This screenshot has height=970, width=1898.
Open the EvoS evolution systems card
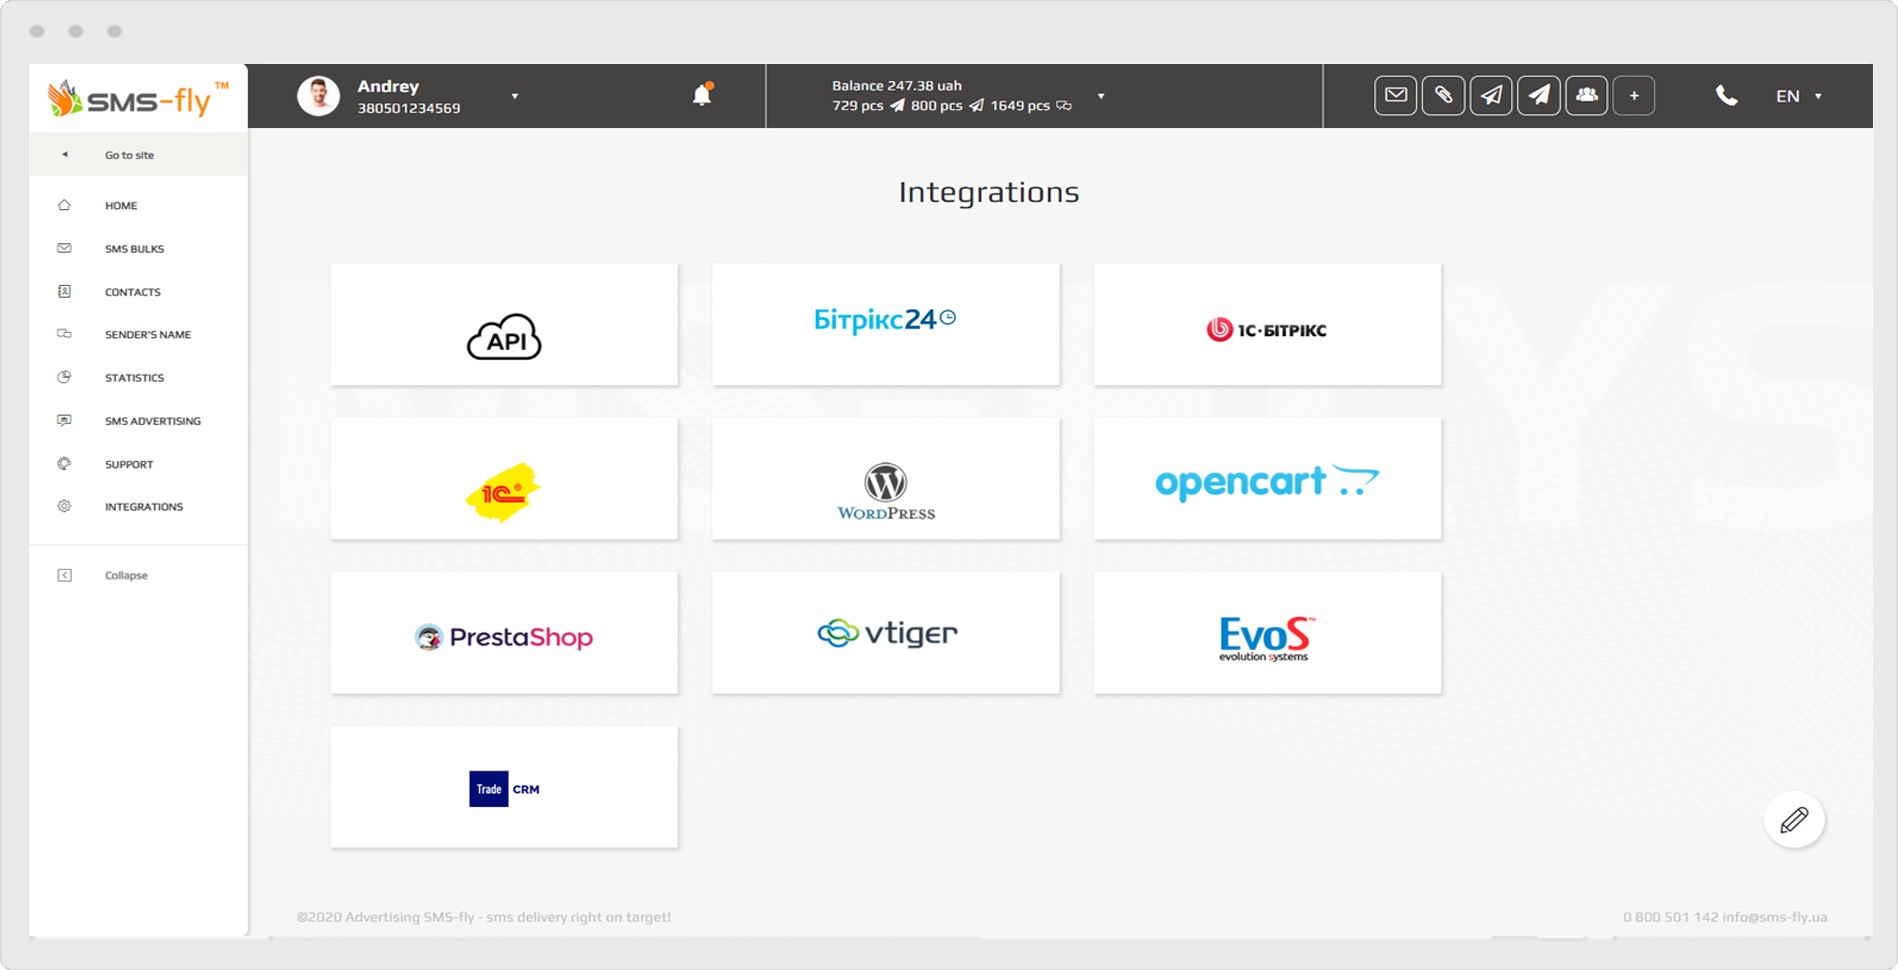tap(1267, 632)
